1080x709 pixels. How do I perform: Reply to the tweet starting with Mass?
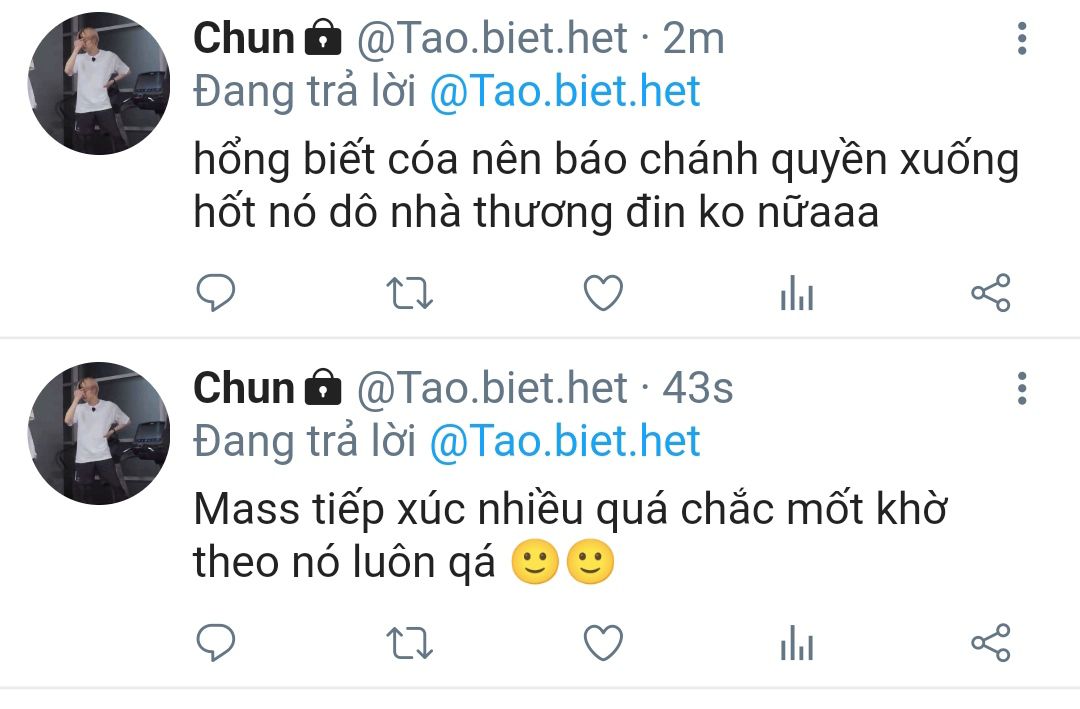tap(216, 643)
